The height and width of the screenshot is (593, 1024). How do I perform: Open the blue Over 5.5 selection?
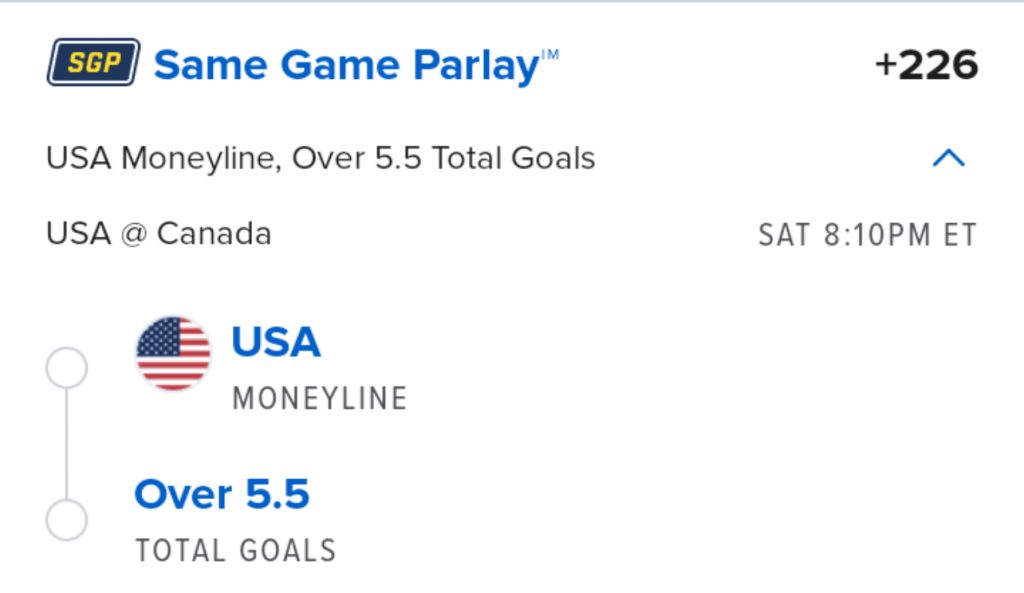click(x=222, y=494)
